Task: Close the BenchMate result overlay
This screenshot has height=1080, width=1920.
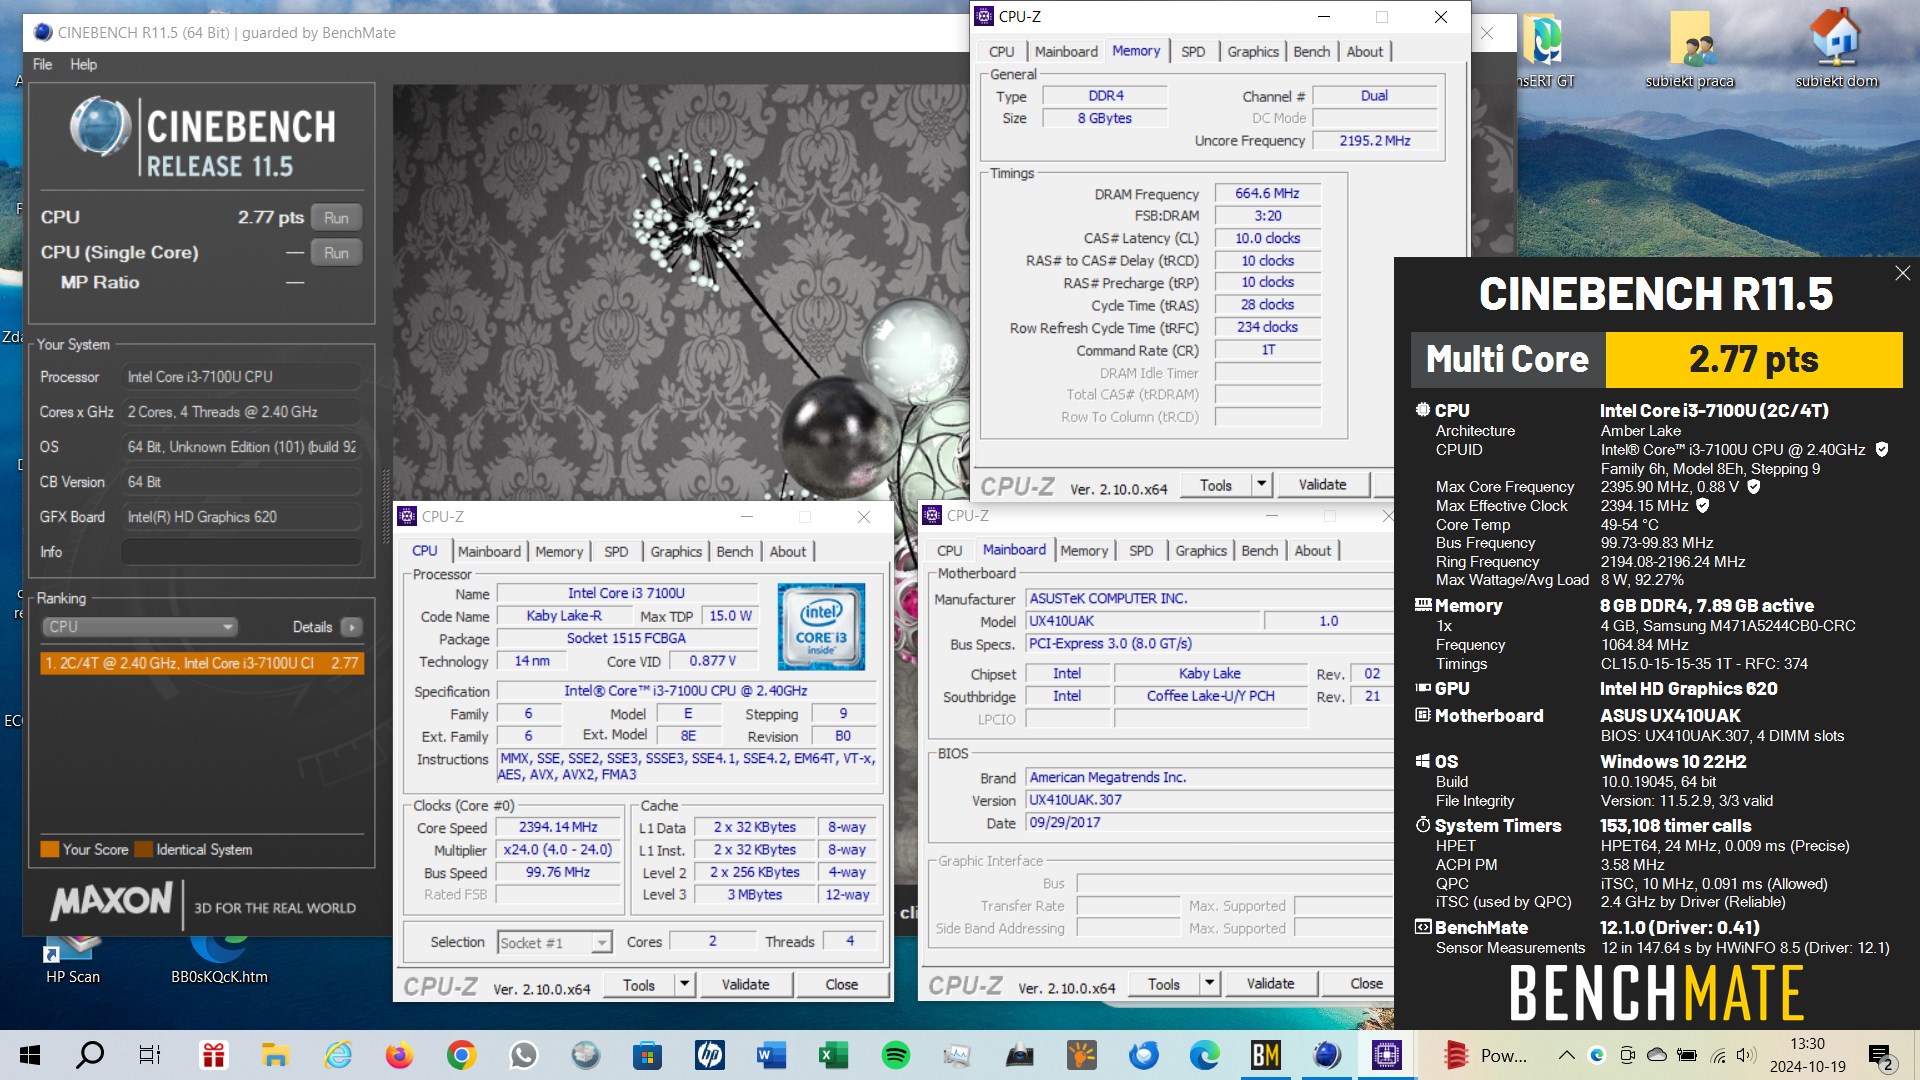Action: (1902, 273)
